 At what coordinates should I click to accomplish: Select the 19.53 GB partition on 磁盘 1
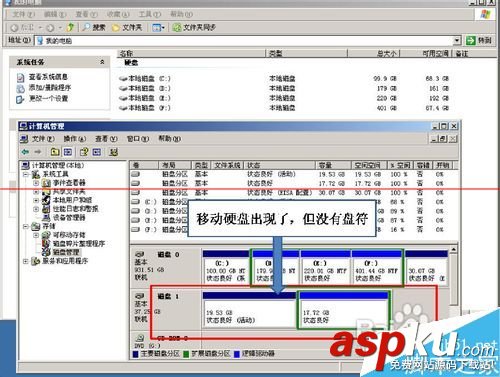(x=249, y=310)
